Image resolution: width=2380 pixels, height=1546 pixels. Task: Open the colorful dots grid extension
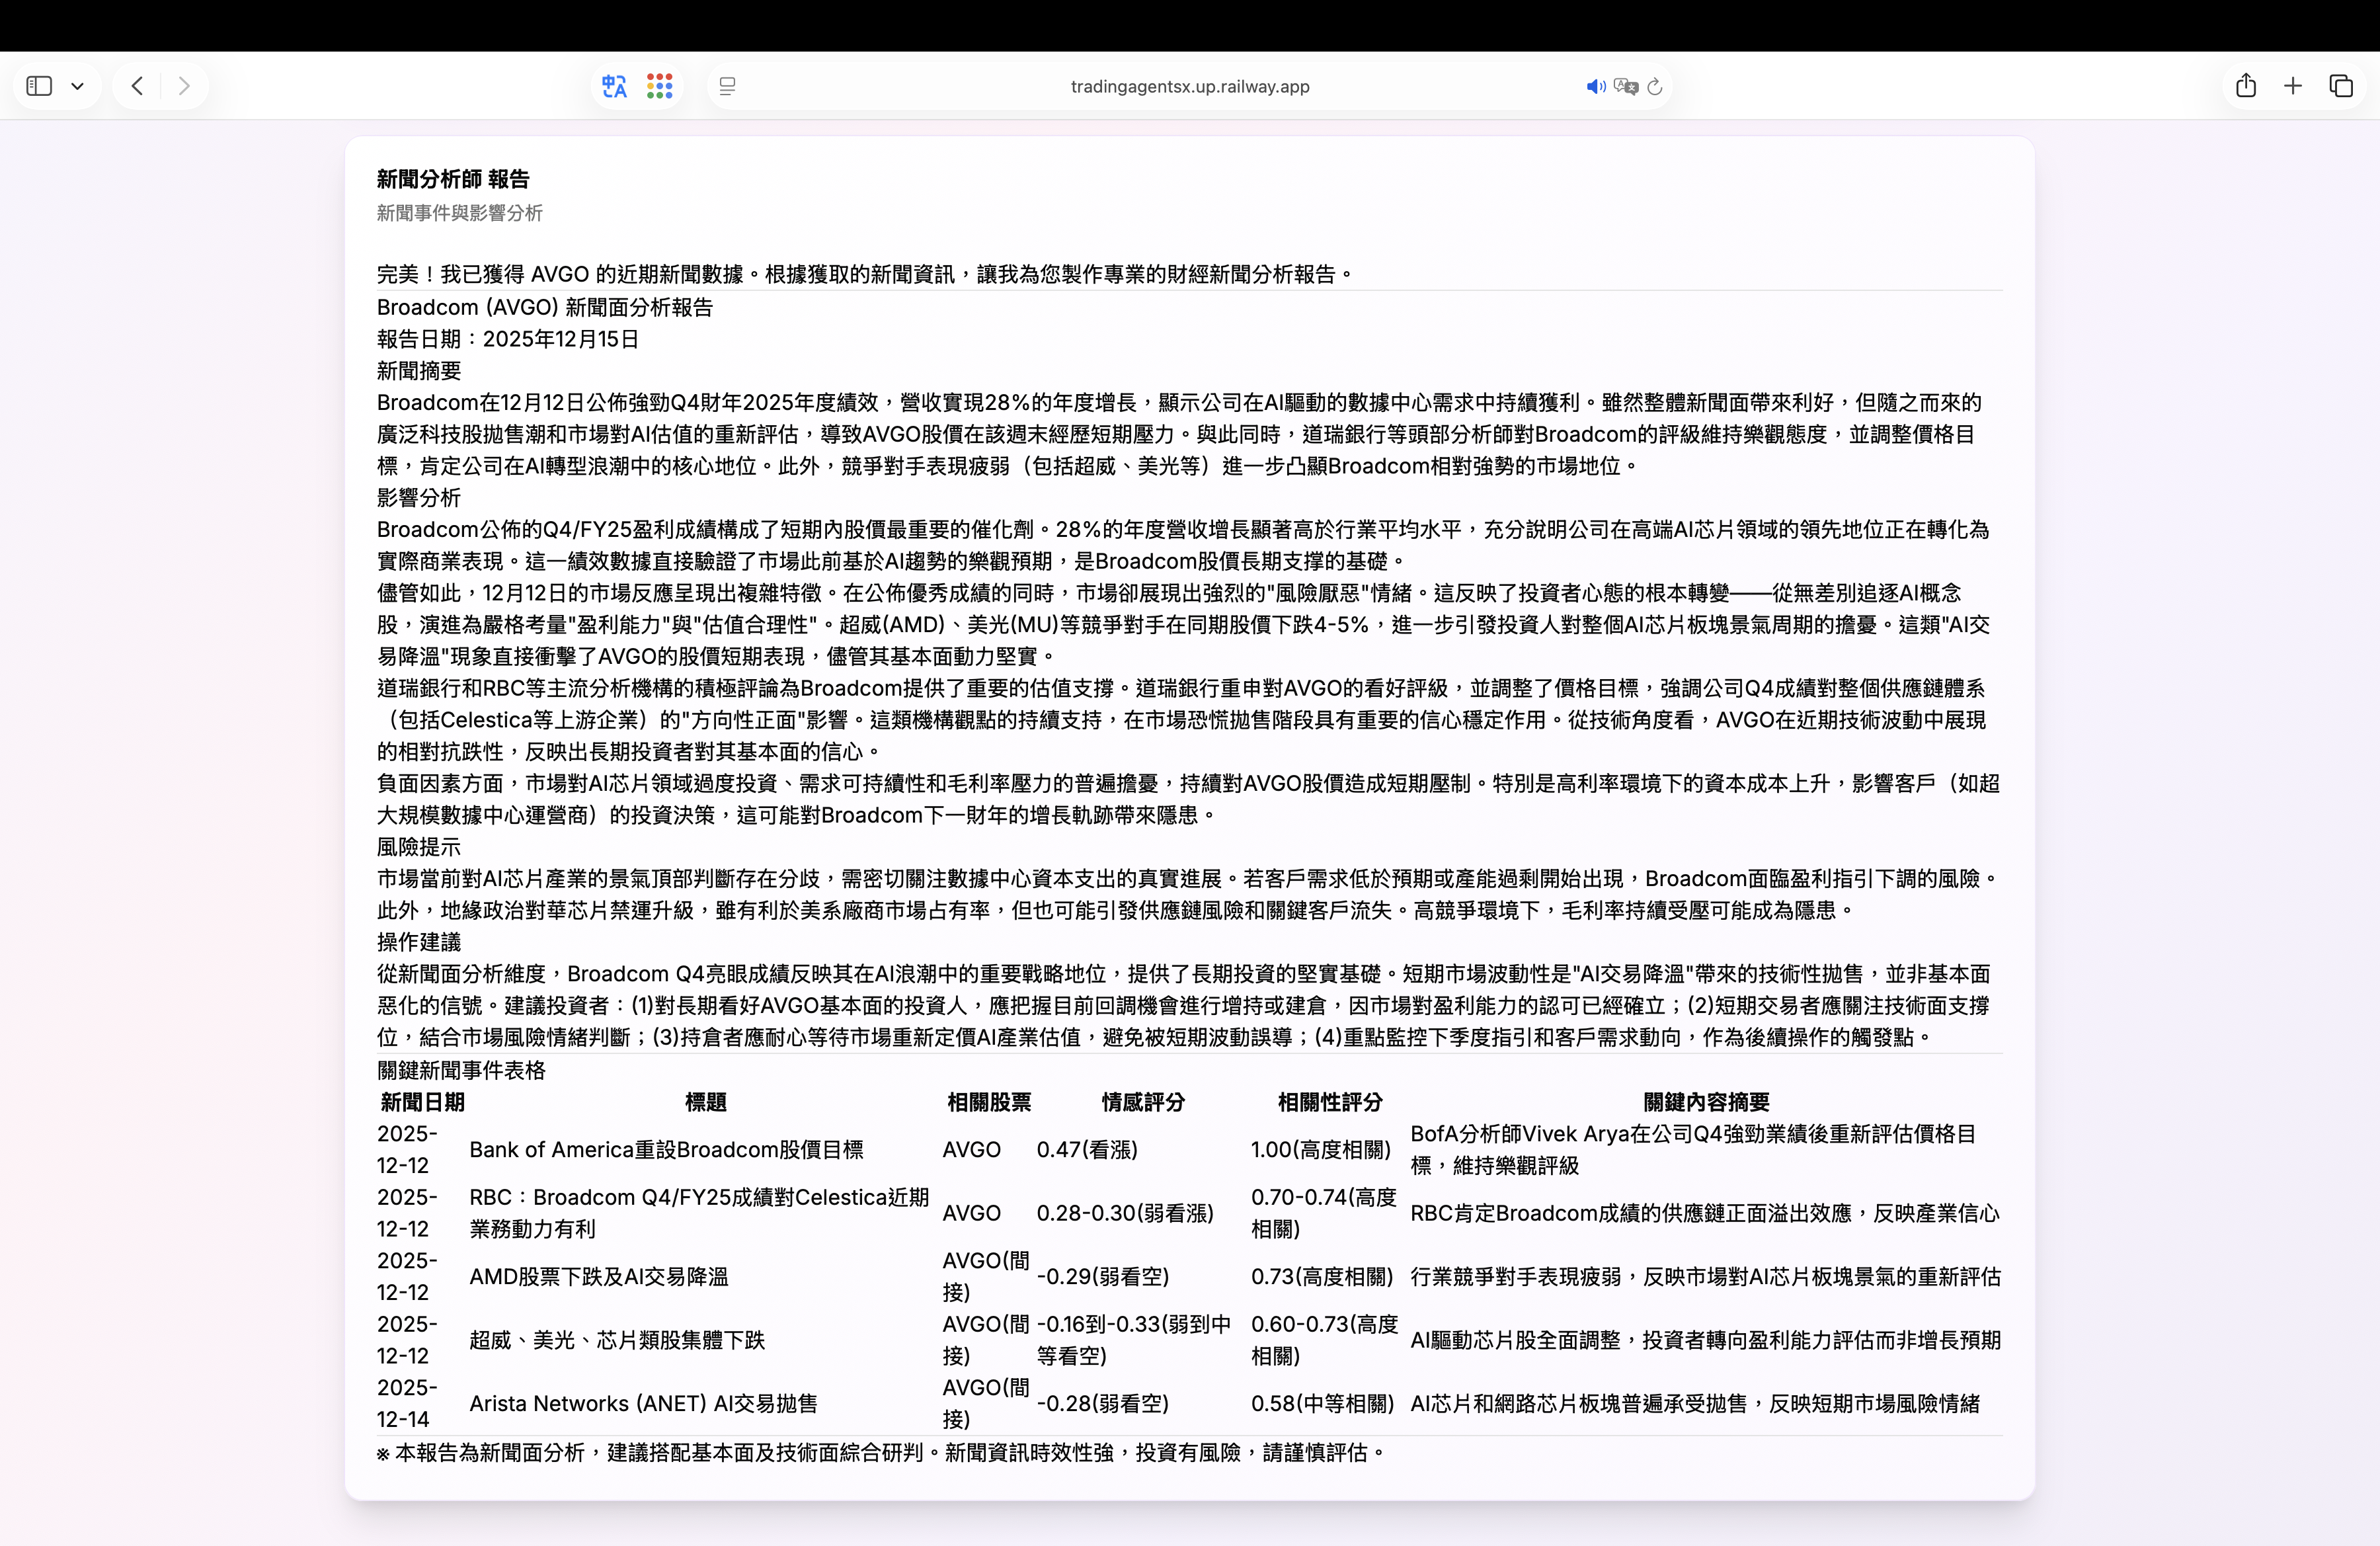[659, 86]
